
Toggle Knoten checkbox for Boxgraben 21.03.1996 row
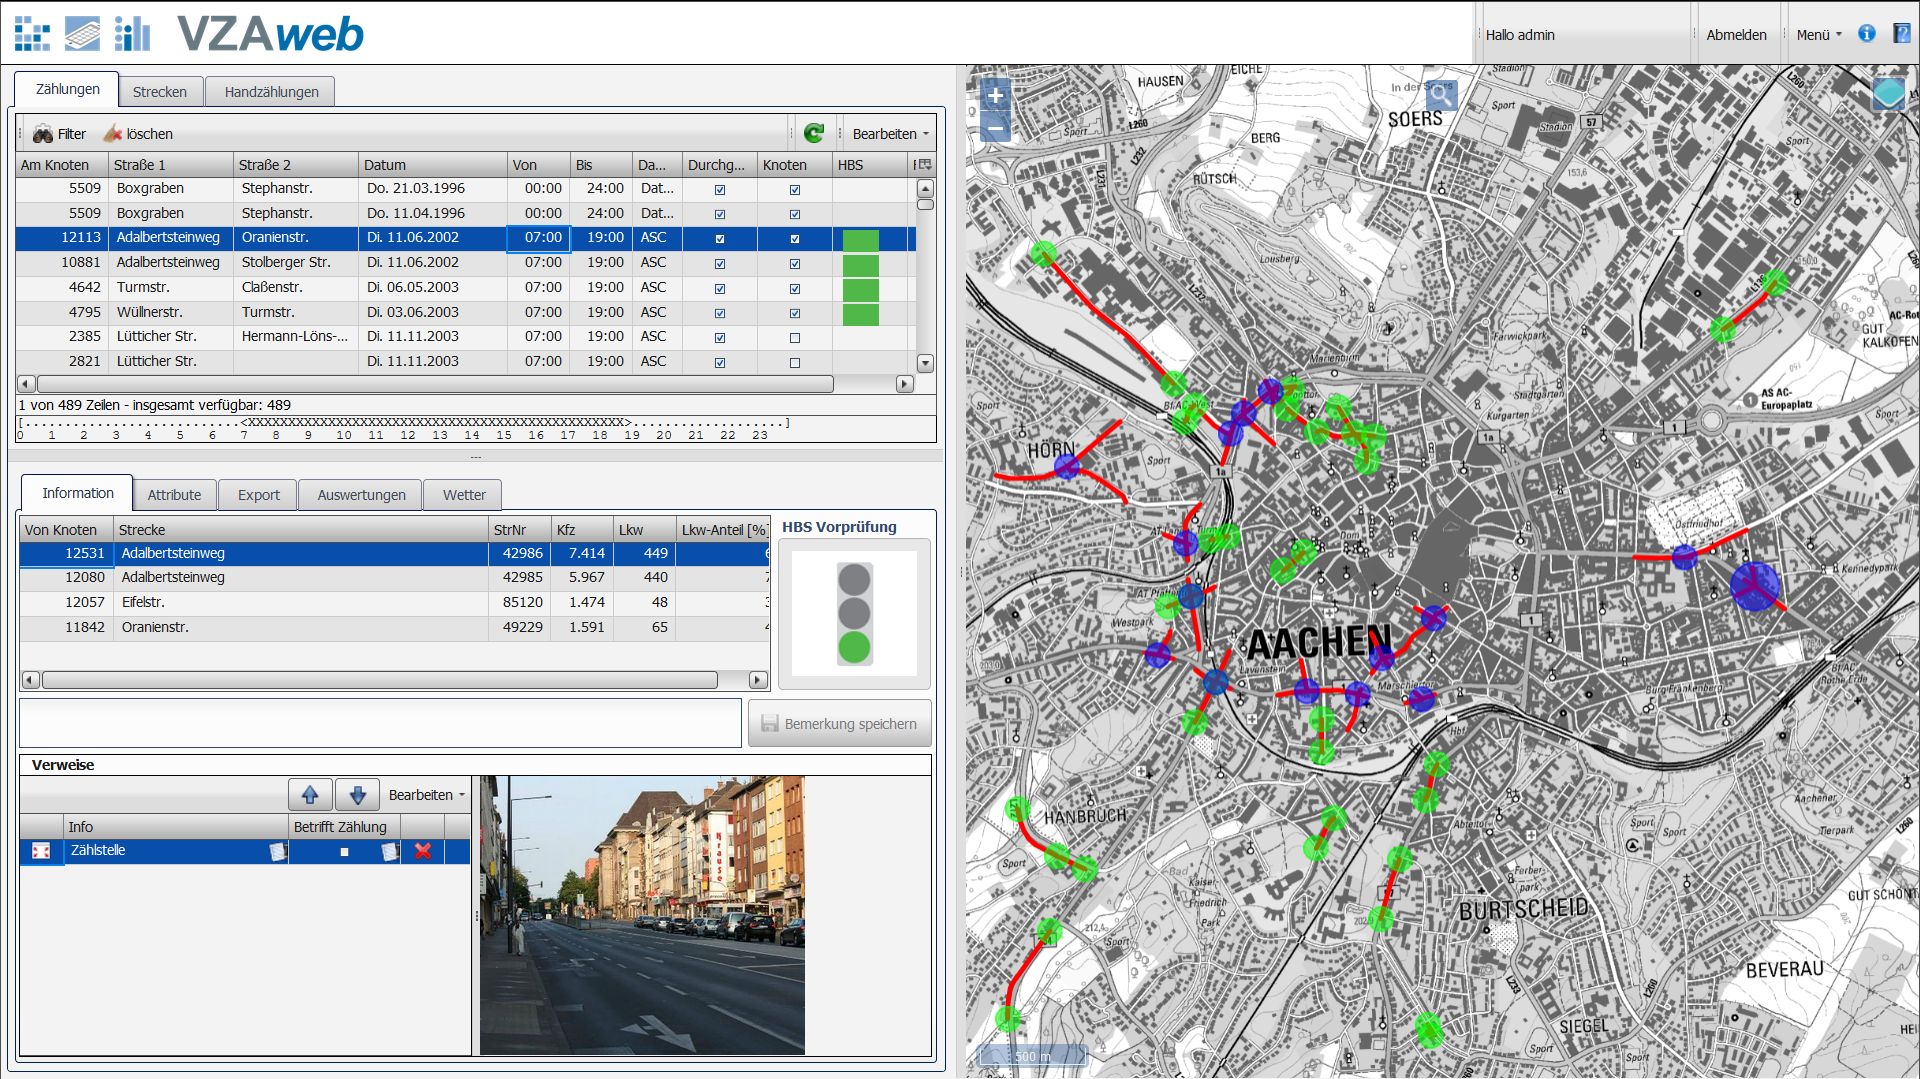pos(795,190)
